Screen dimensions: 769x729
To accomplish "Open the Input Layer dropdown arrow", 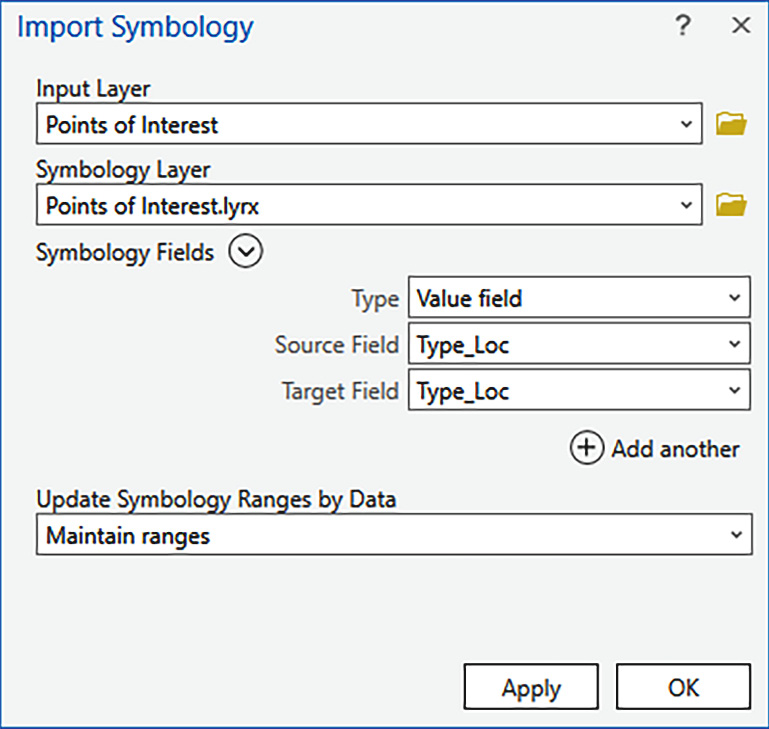I will (687, 124).
